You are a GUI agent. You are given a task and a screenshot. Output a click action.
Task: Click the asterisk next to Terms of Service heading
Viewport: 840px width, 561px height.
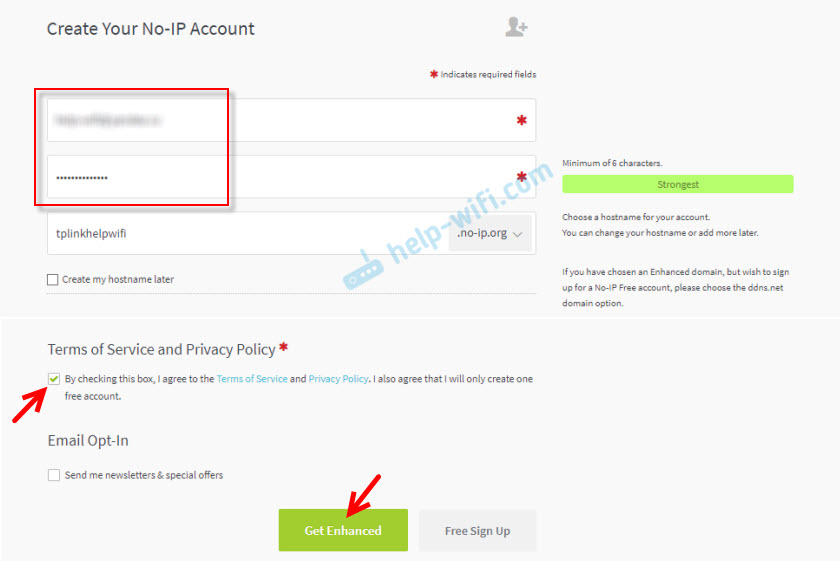(x=283, y=348)
